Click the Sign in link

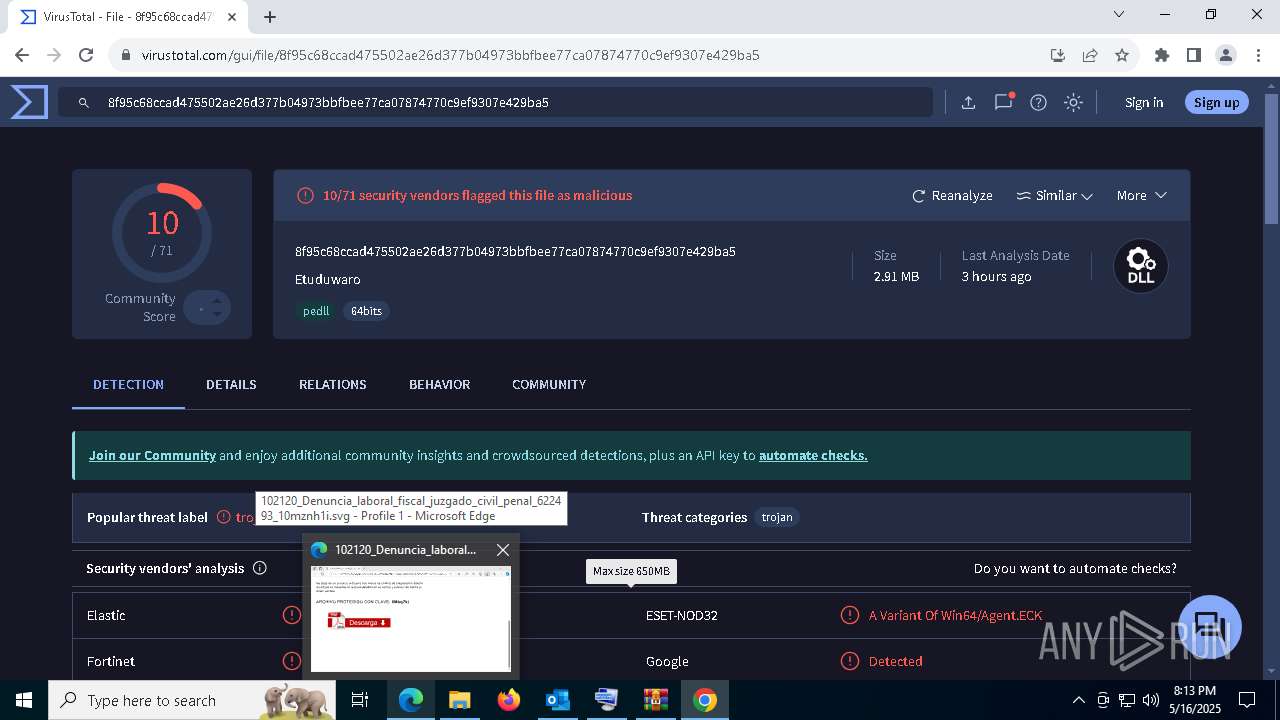pos(1144,102)
